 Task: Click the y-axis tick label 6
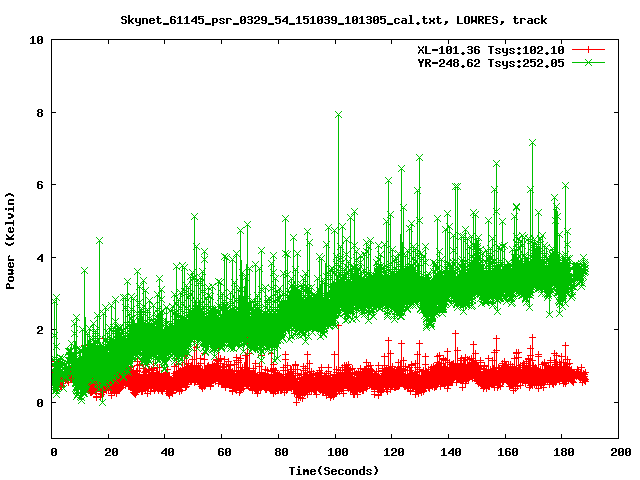(39, 185)
